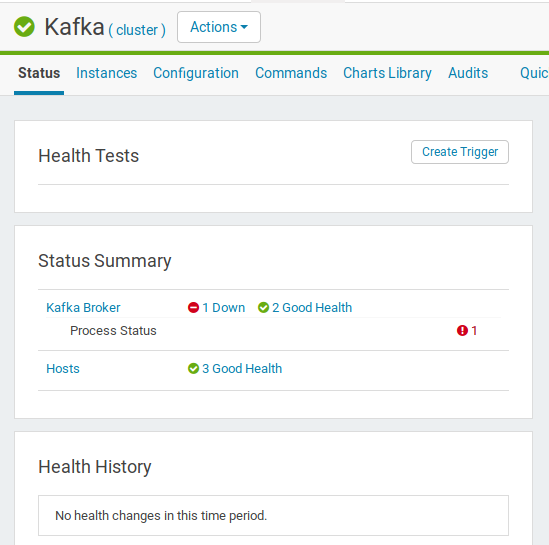Click the Health Tests heading
Screen dimensions: 549x545
(89, 156)
